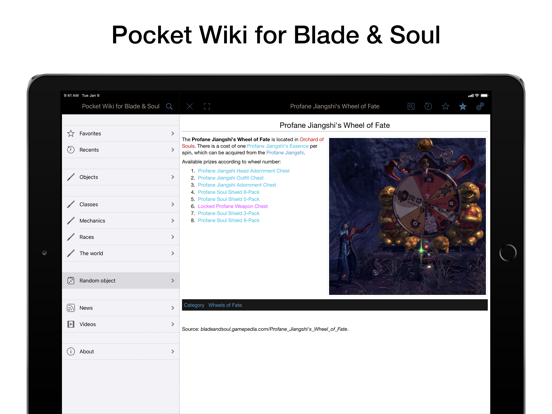Tap the Recents clock icon in the sidebar
The width and height of the screenshot is (552, 414).
[71, 150]
